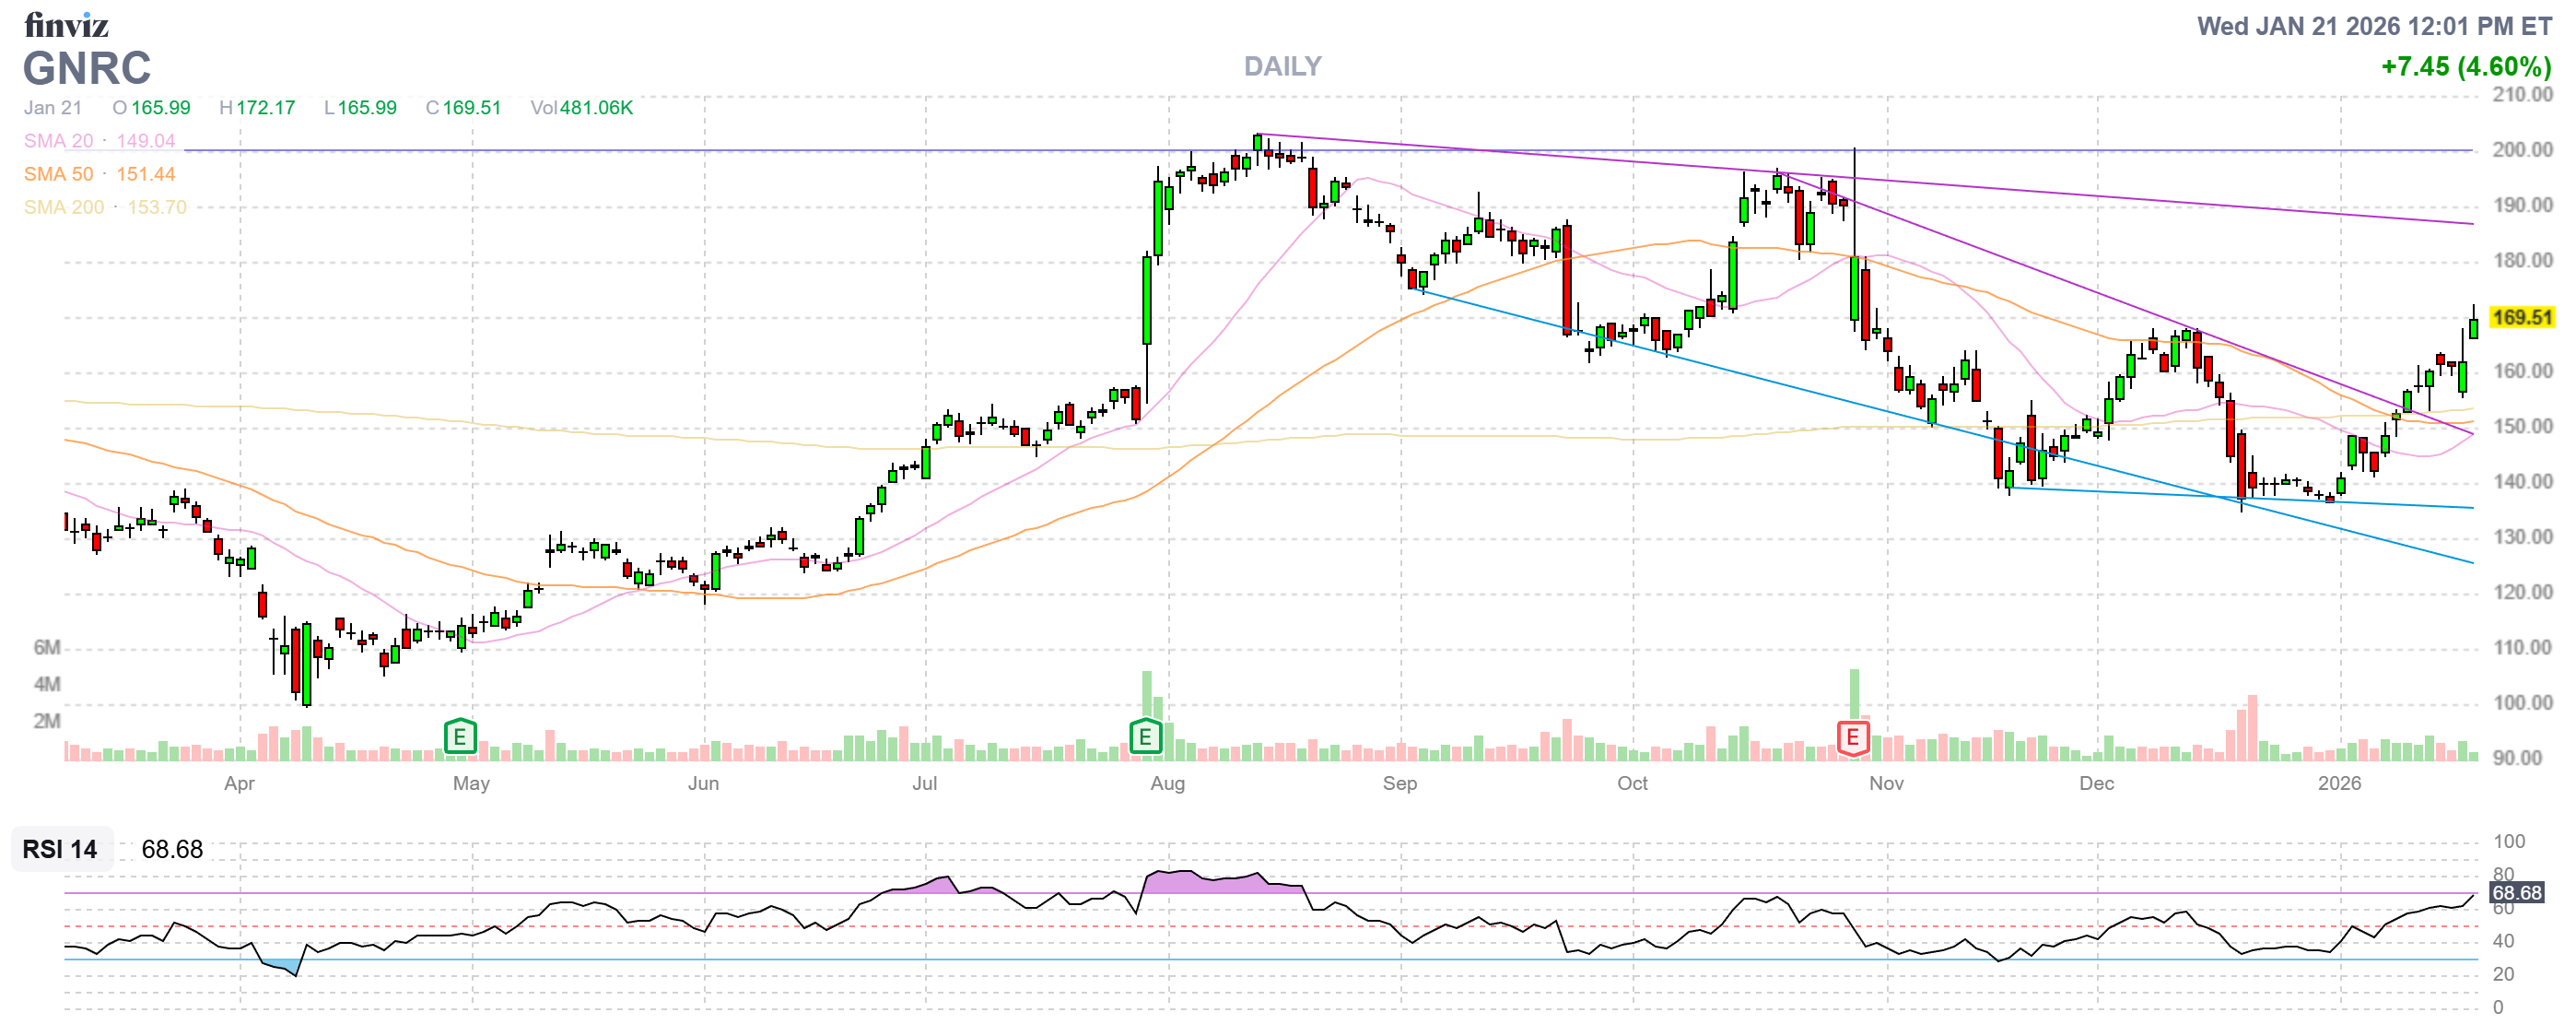Click the Nov label on the time axis
2576x1036 pixels.
click(1885, 783)
